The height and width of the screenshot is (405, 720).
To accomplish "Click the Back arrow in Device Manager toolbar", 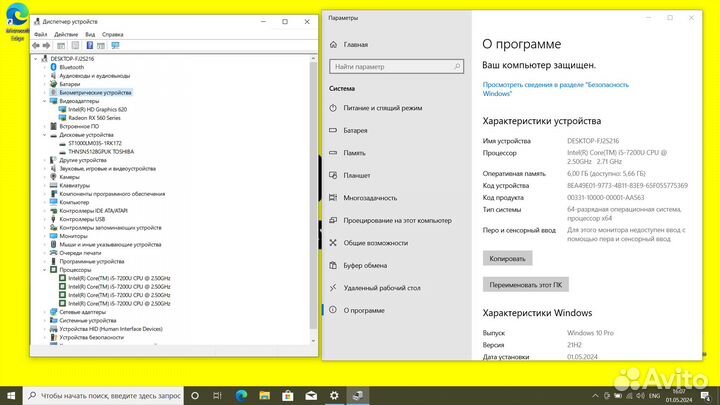I will coord(36,45).
